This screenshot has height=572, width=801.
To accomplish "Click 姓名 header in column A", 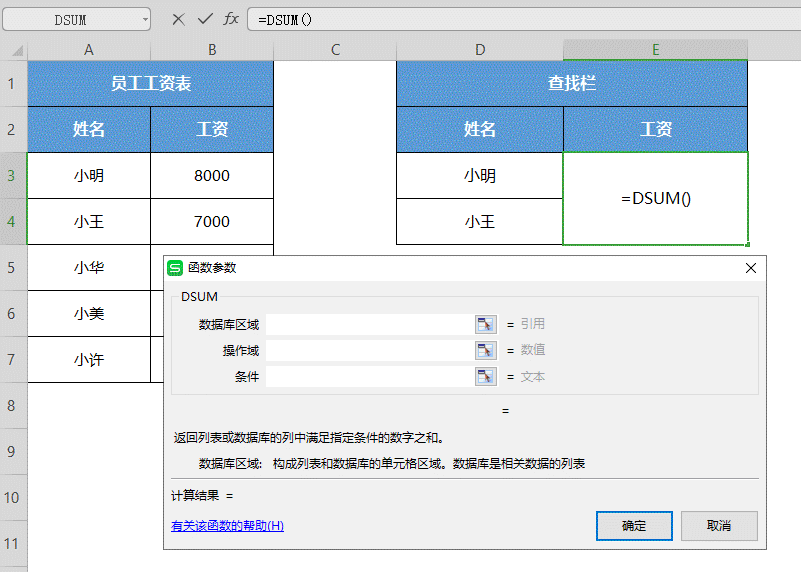I will tap(89, 129).
